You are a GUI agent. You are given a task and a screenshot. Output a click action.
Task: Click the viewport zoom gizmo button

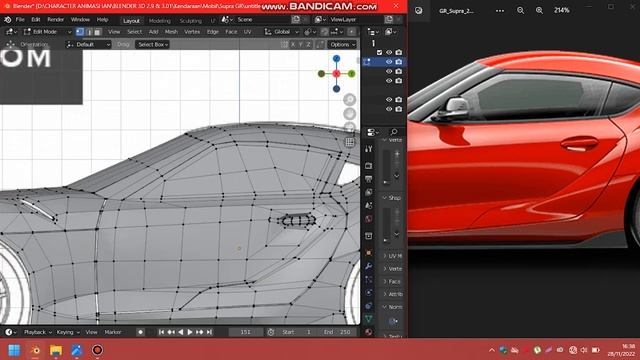(349, 100)
